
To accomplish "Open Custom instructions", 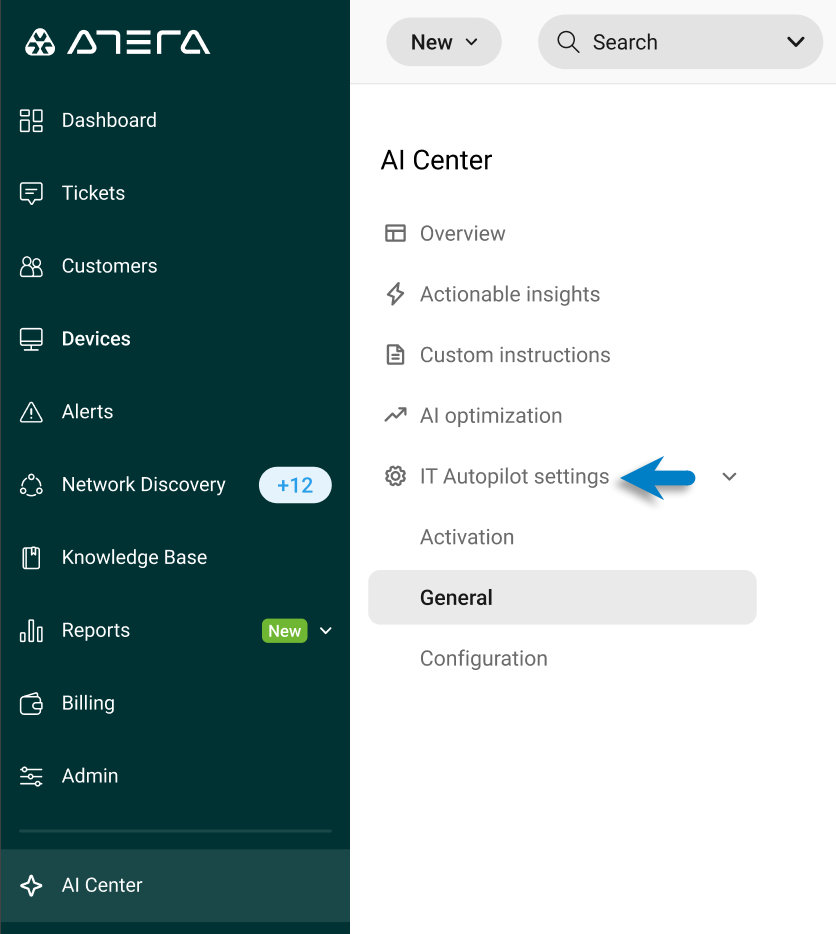I will coord(515,355).
